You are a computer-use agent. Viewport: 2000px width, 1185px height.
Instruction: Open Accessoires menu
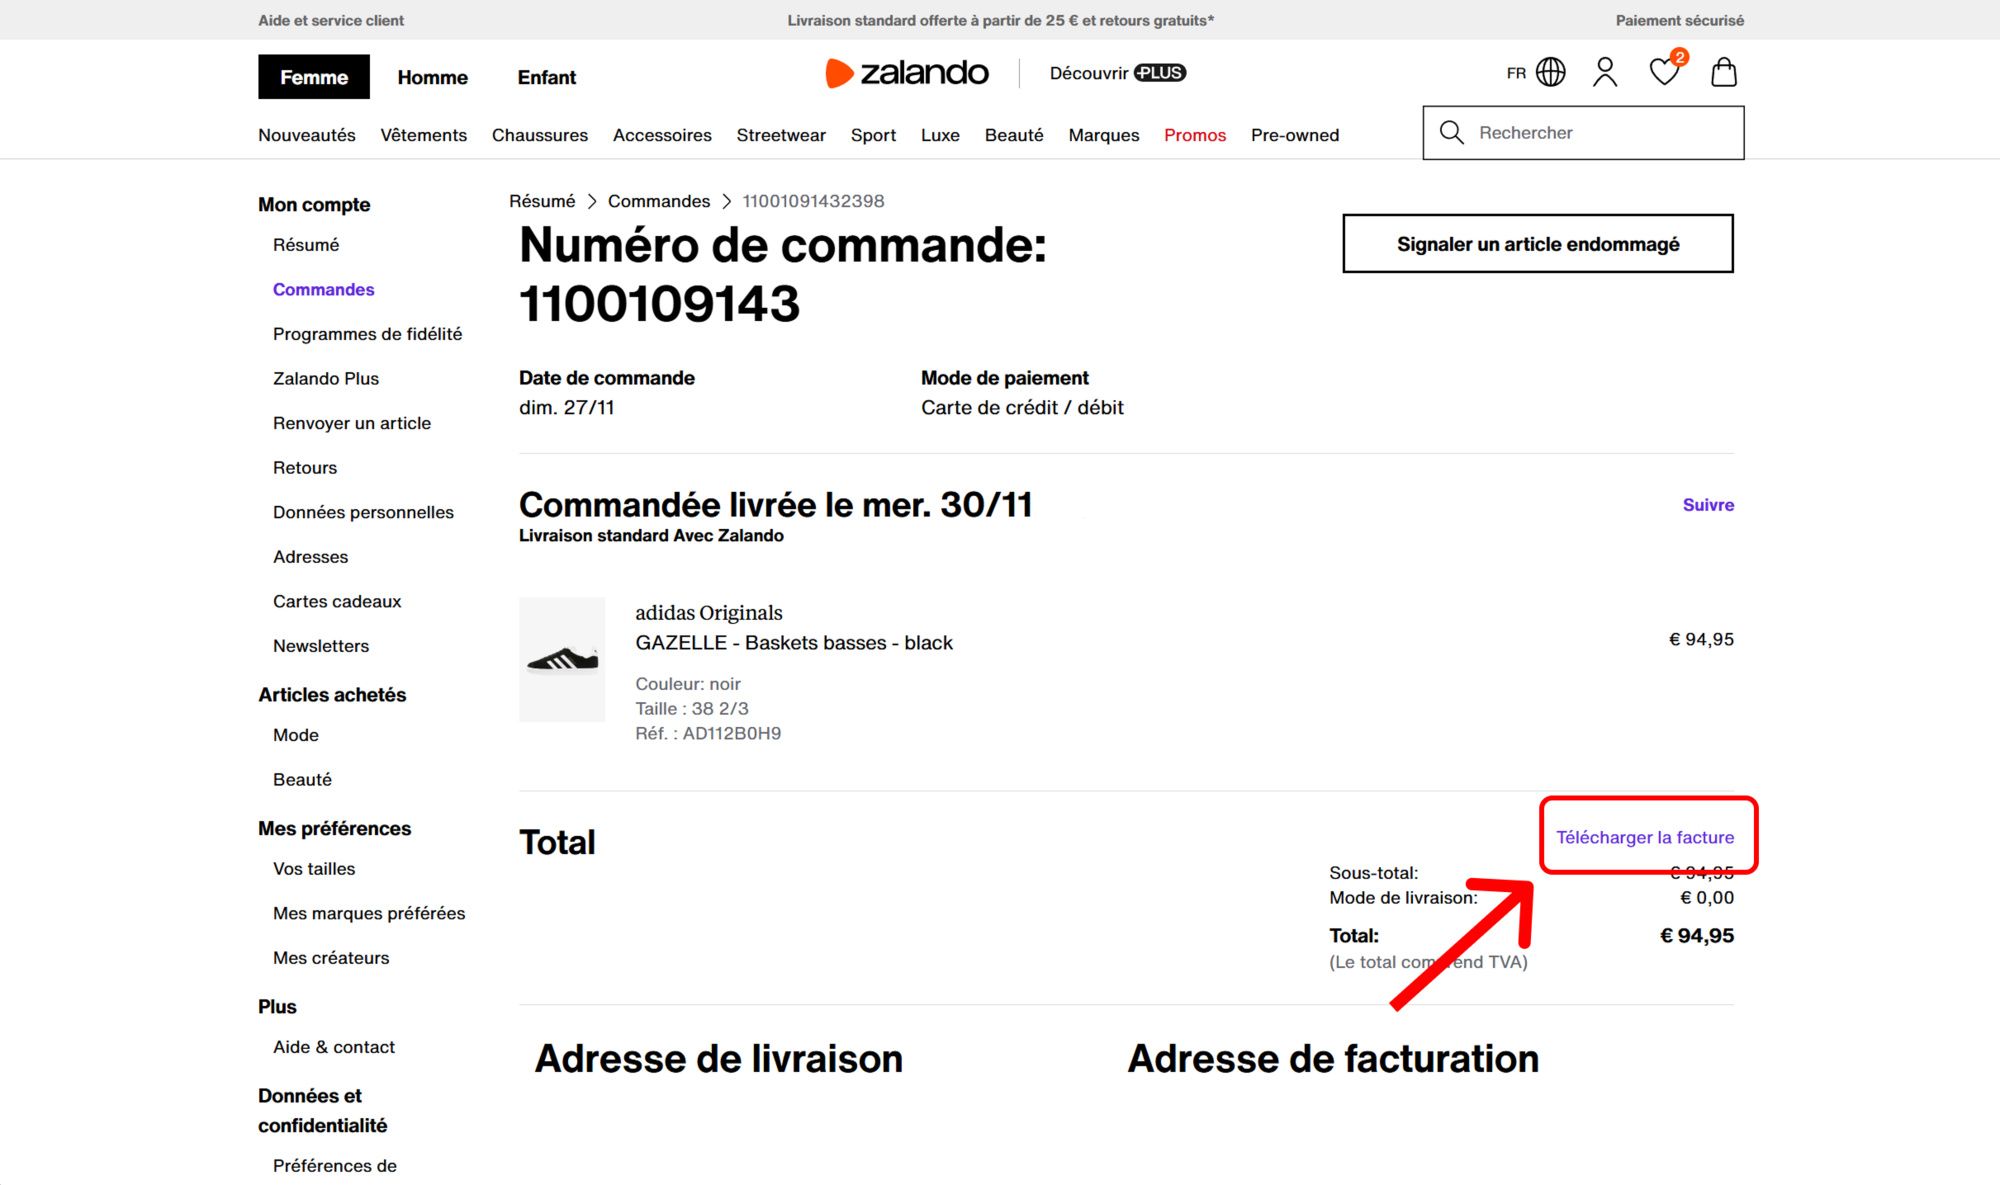click(x=662, y=135)
